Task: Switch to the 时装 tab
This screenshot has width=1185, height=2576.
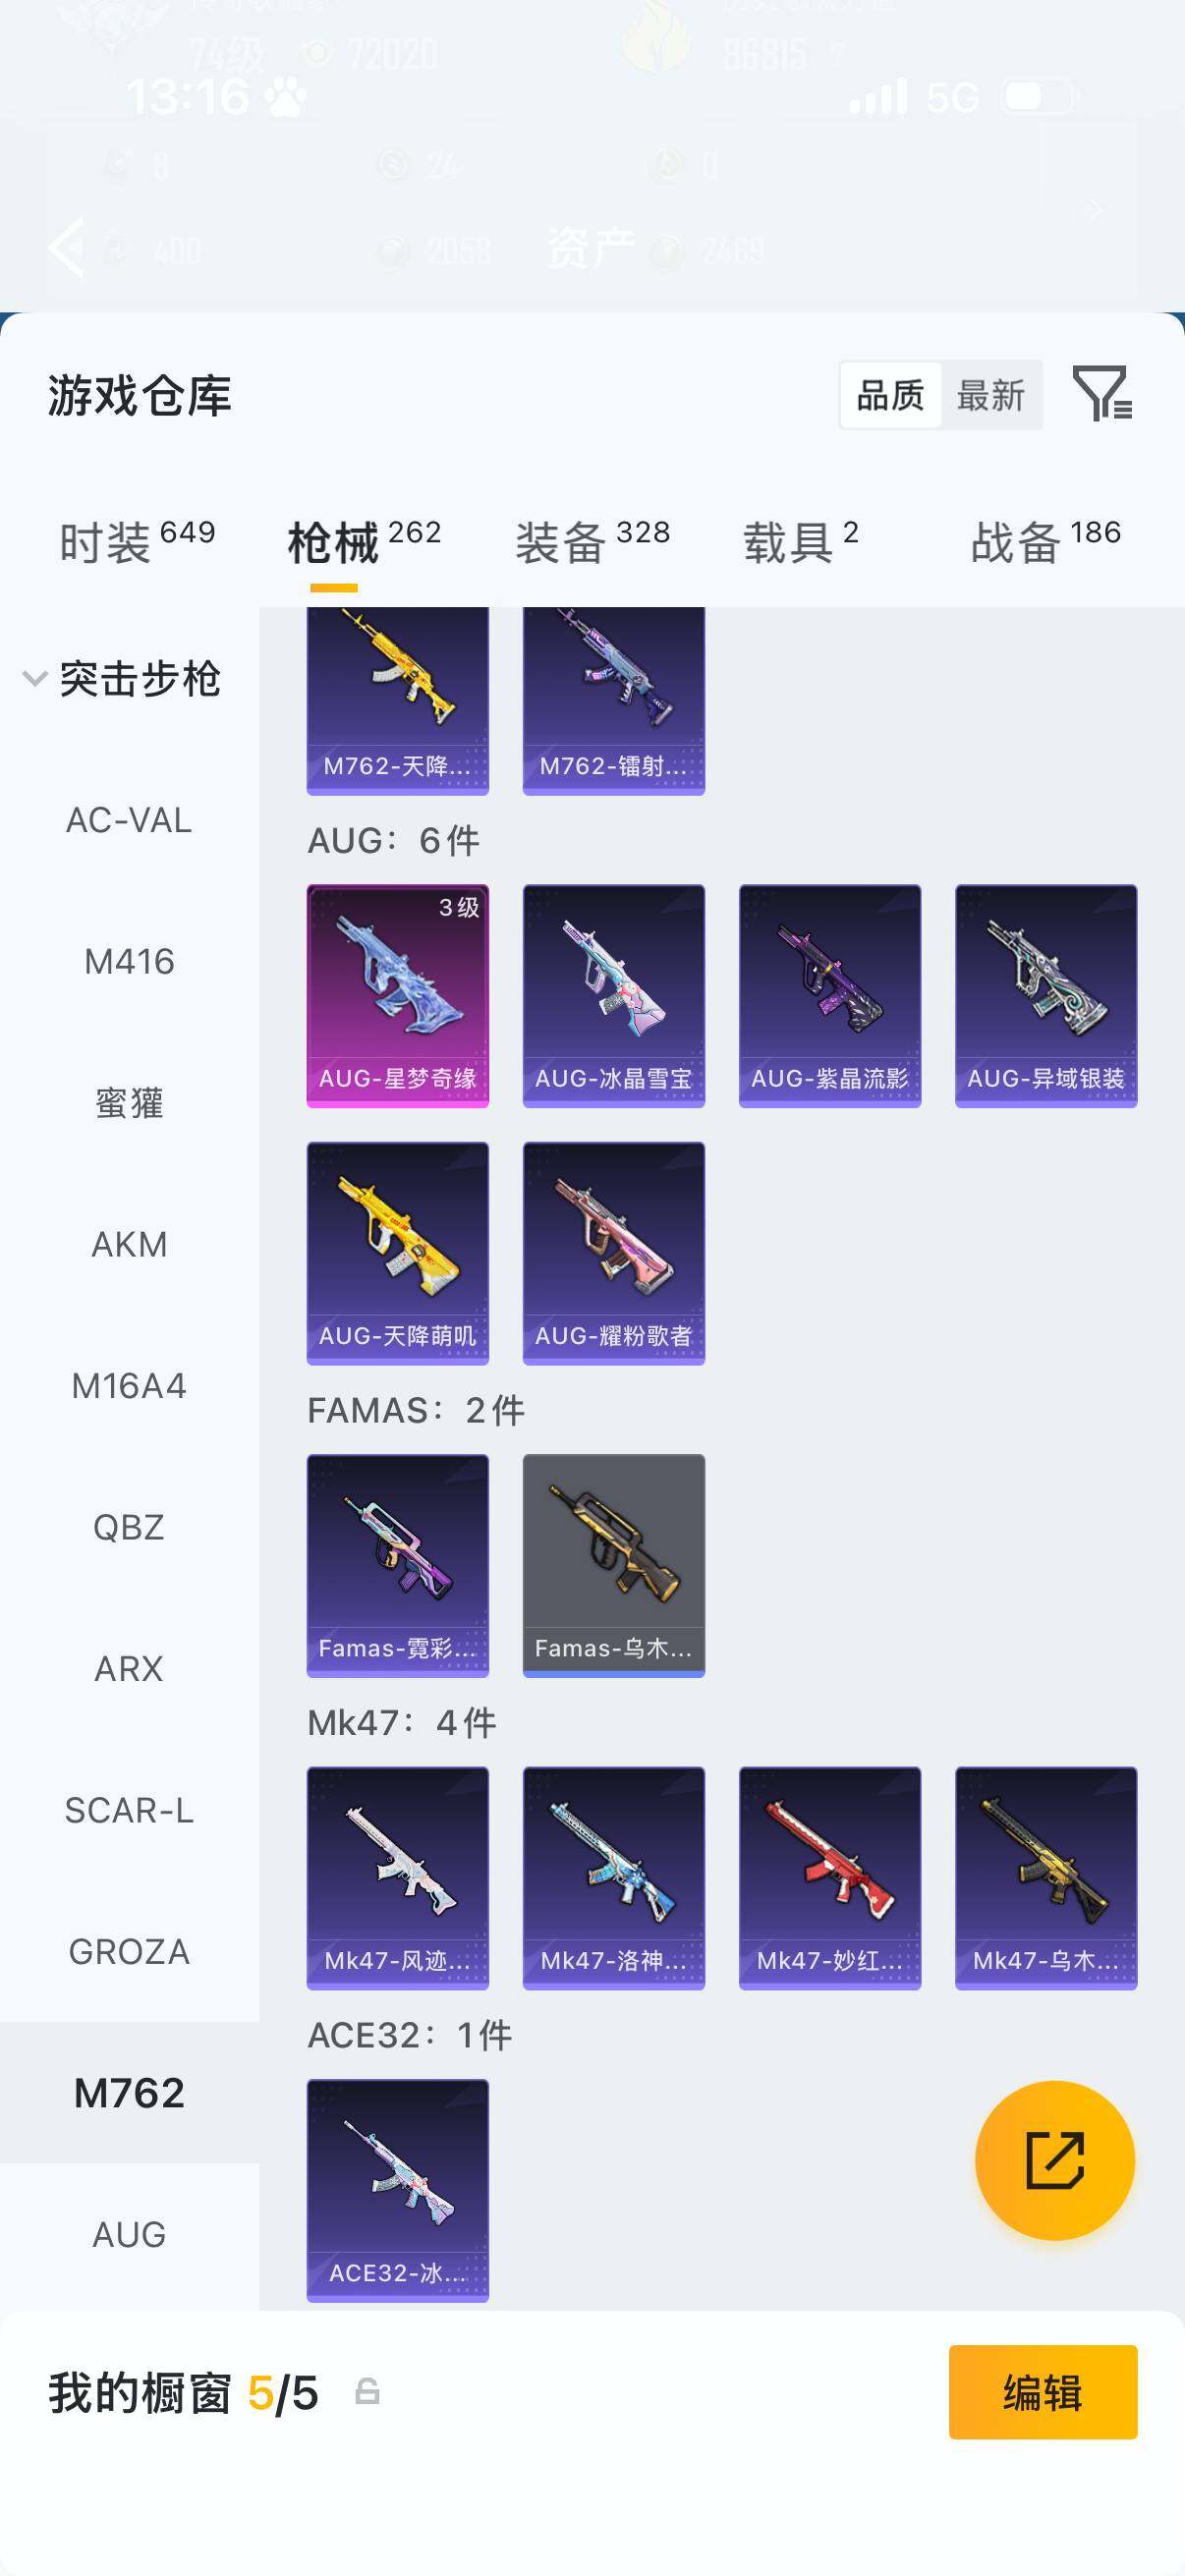Action: 137,542
